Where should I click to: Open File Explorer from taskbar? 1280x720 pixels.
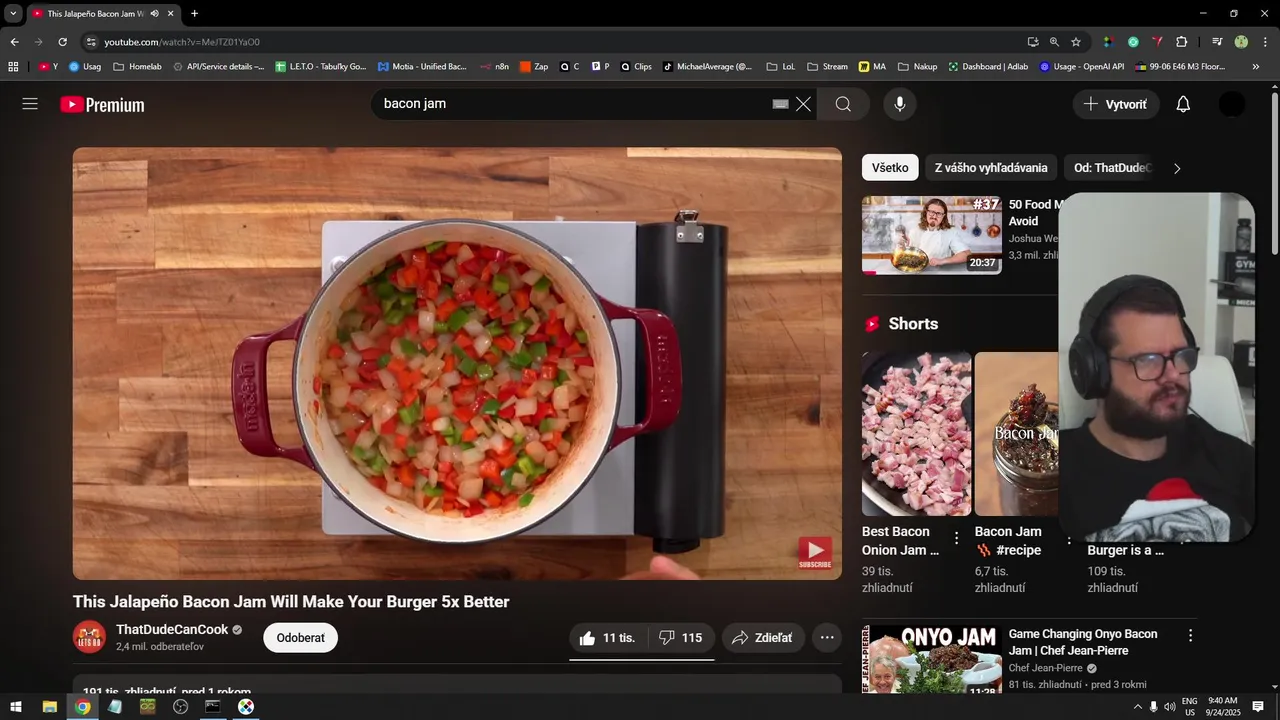pyautogui.click(x=49, y=707)
